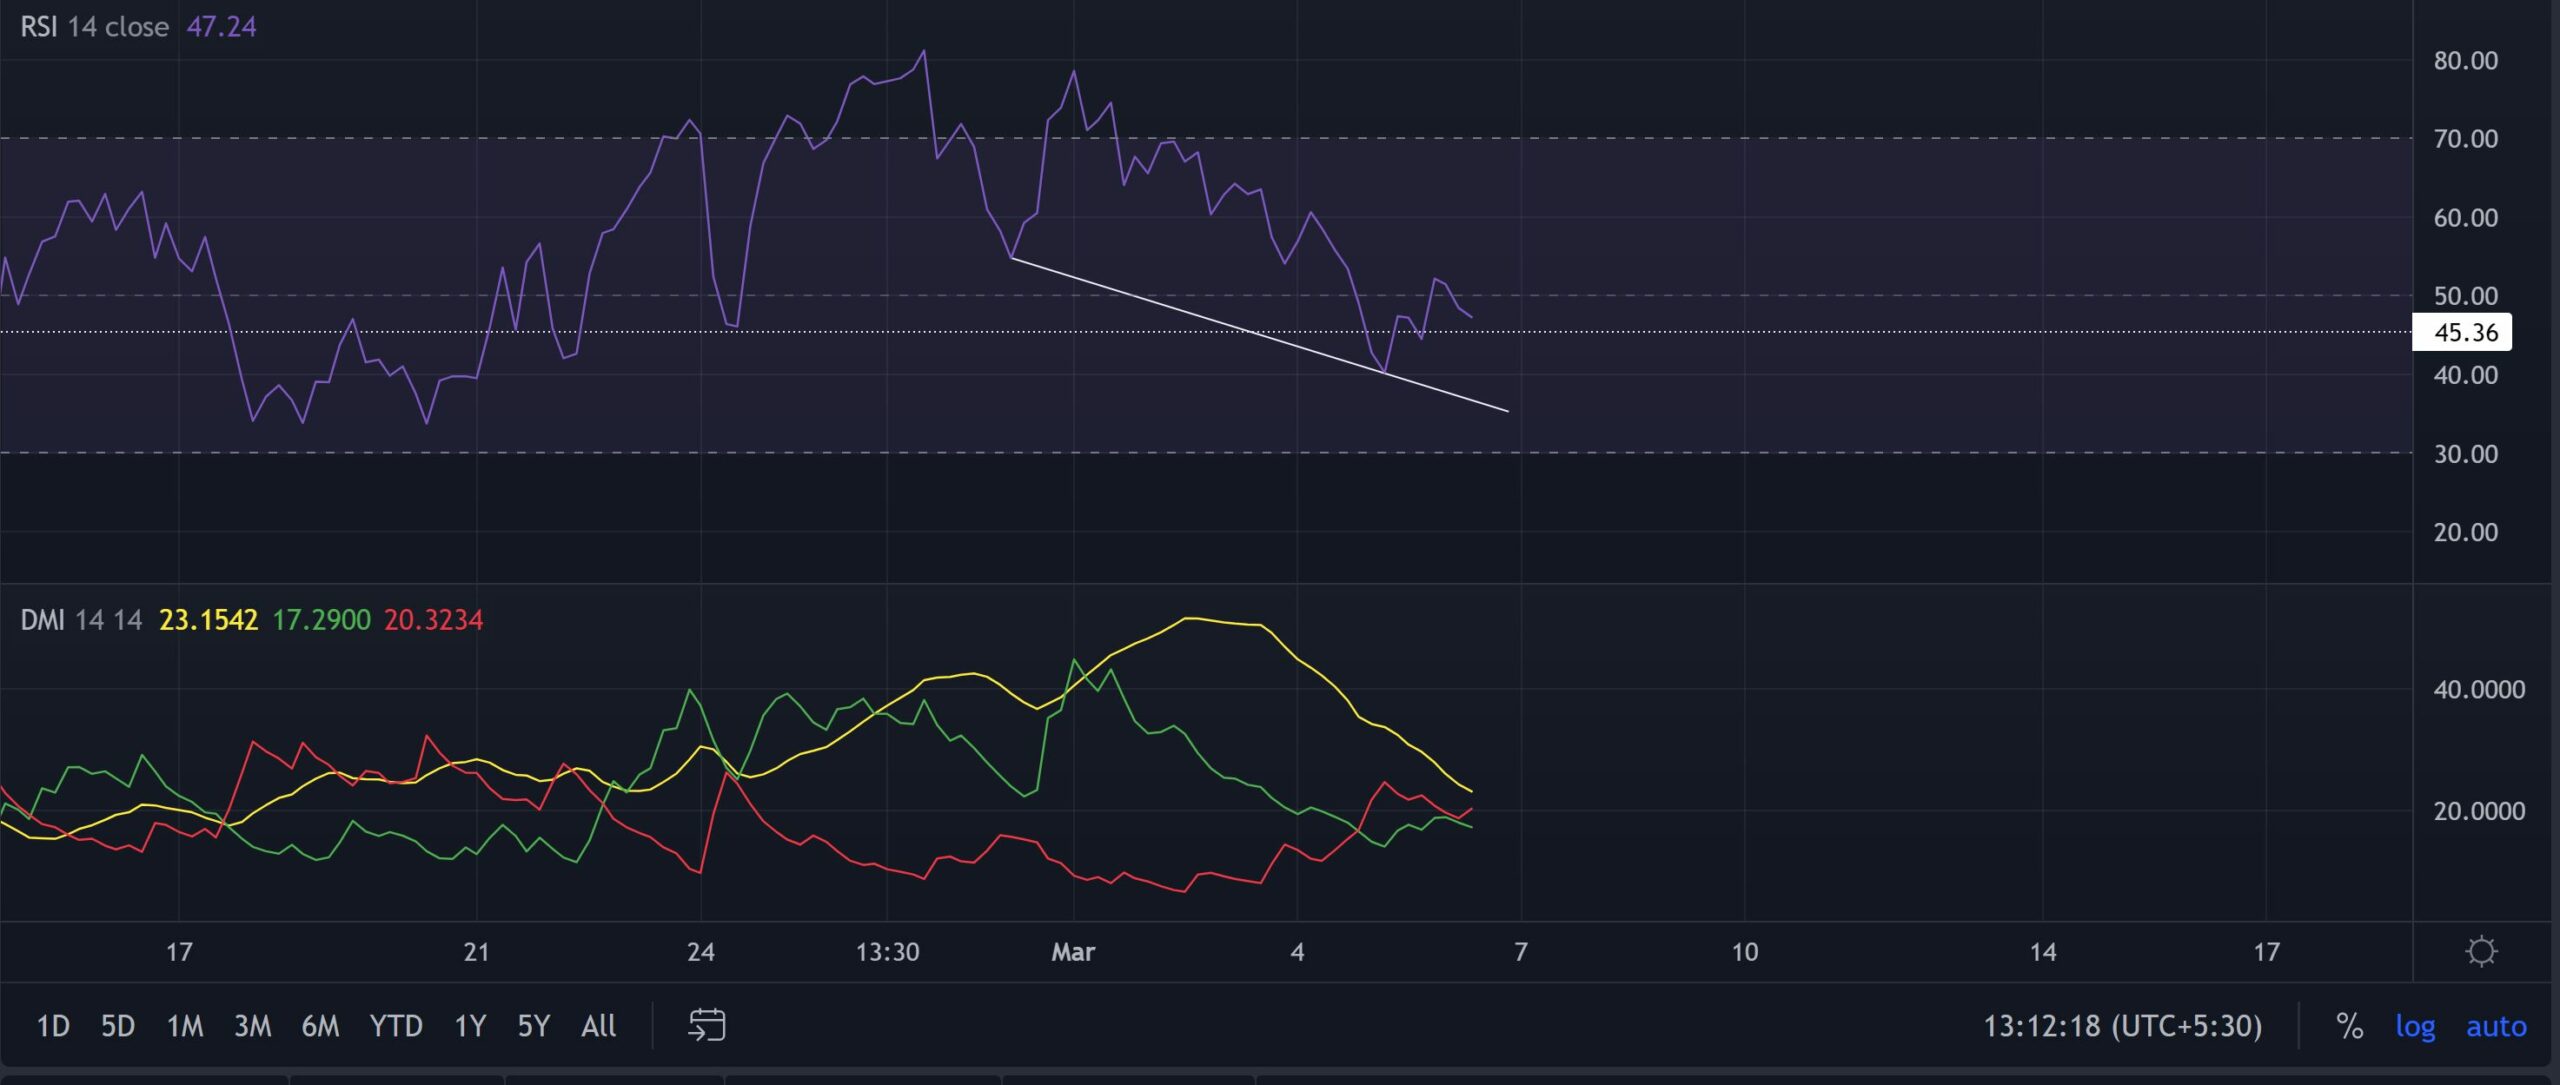2560x1085 pixels.
Task: Toggle auto scale mode
Action: pyautogui.click(x=2495, y=1026)
